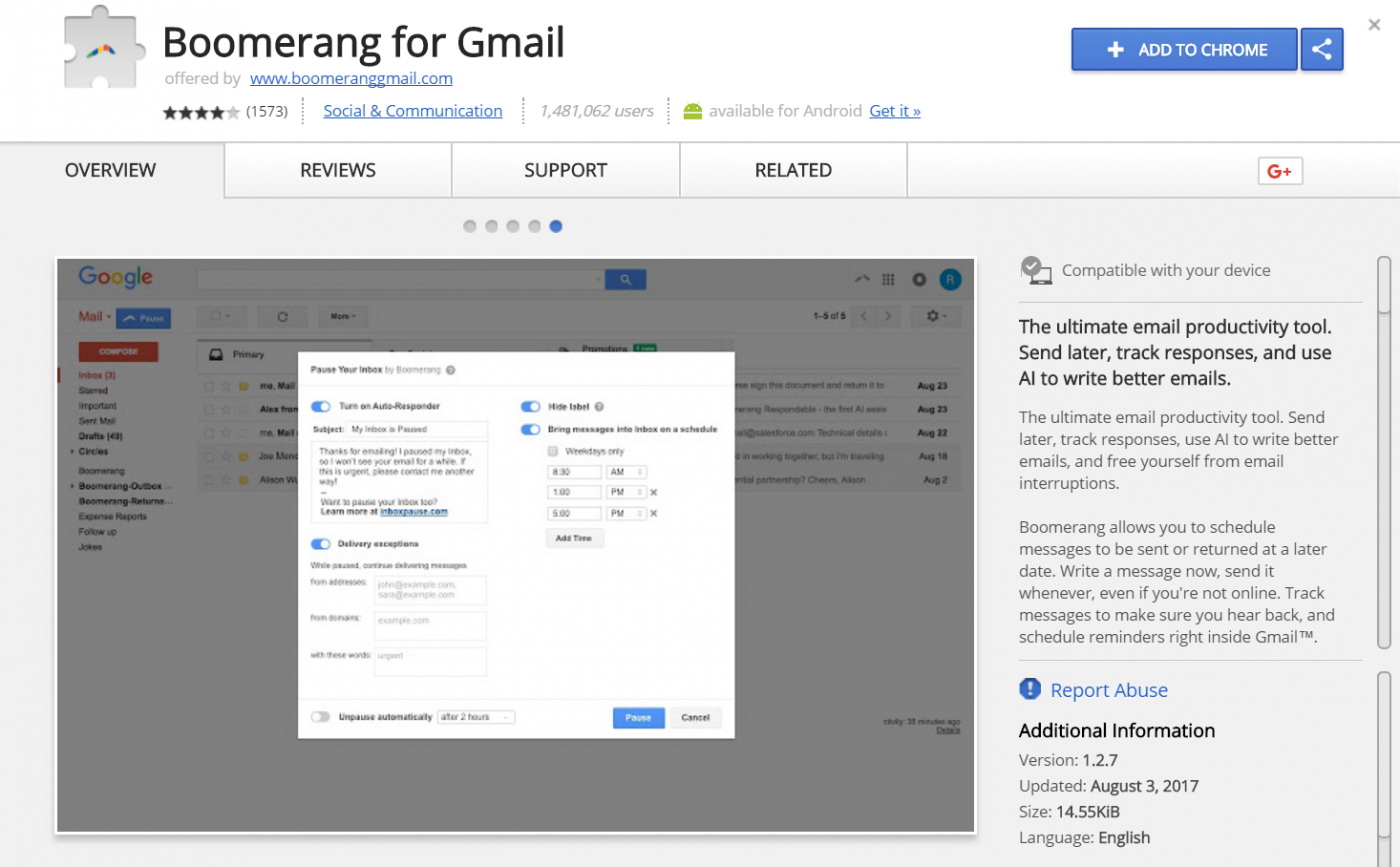The width and height of the screenshot is (1400, 867).
Task: Open the Related tab
Action: point(793,170)
